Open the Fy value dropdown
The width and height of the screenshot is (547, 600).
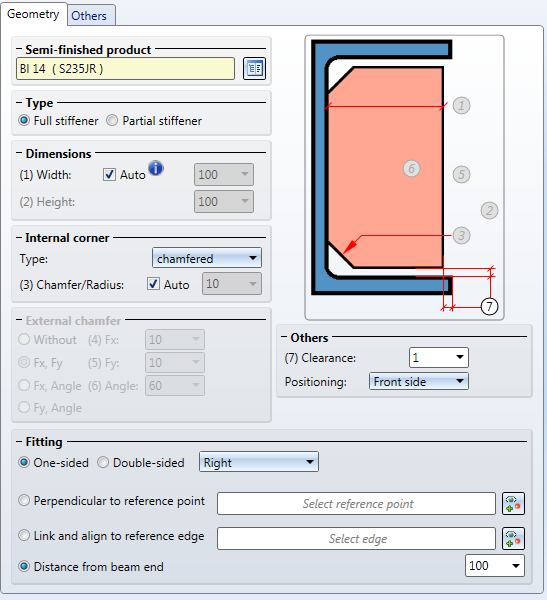coord(175,362)
